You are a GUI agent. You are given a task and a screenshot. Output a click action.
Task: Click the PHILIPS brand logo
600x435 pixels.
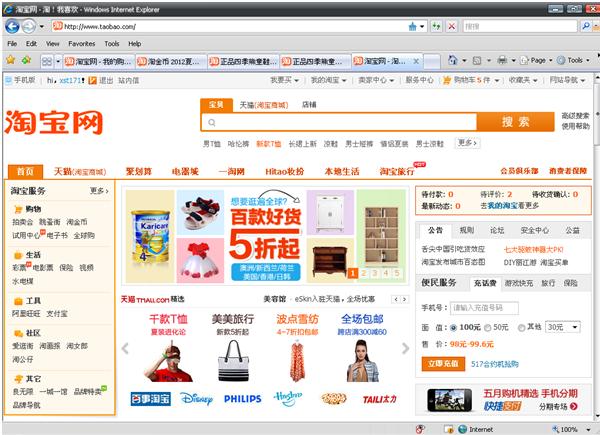tap(243, 399)
